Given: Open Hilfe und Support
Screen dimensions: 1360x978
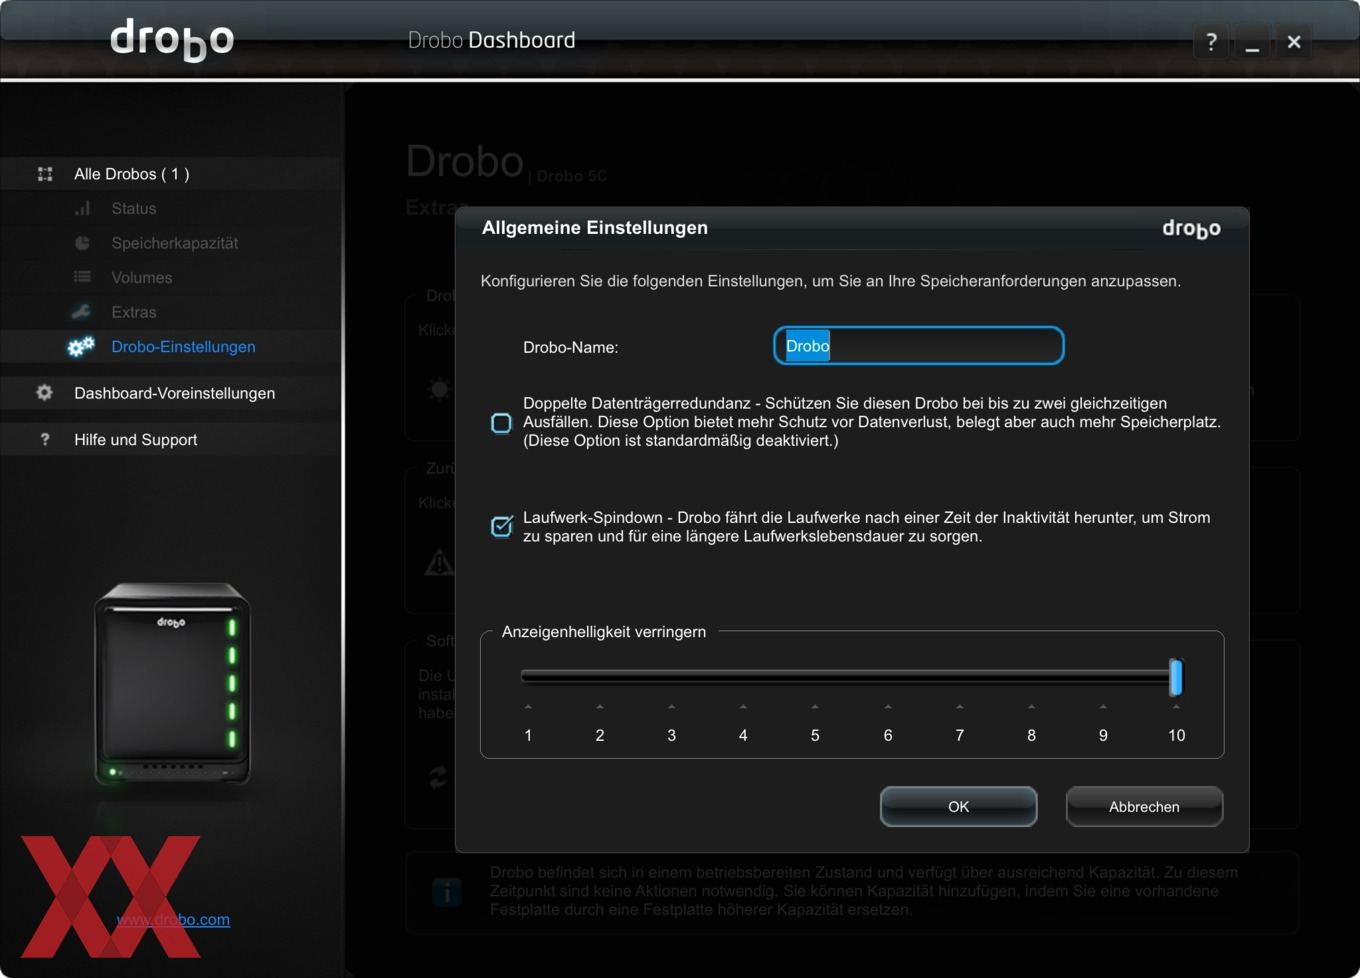Looking at the screenshot, I should (x=136, y=439).
